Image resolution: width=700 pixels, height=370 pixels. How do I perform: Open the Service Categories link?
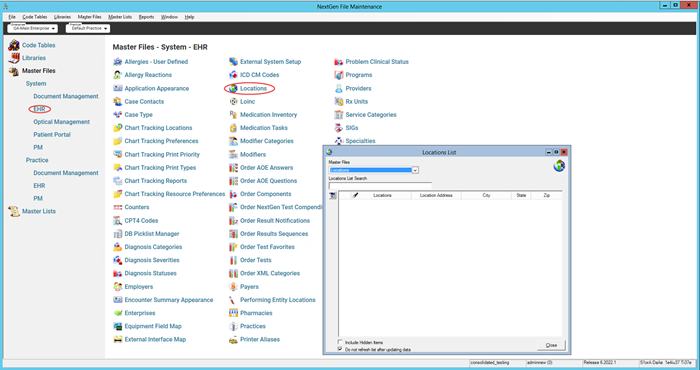tap(371, 115)
